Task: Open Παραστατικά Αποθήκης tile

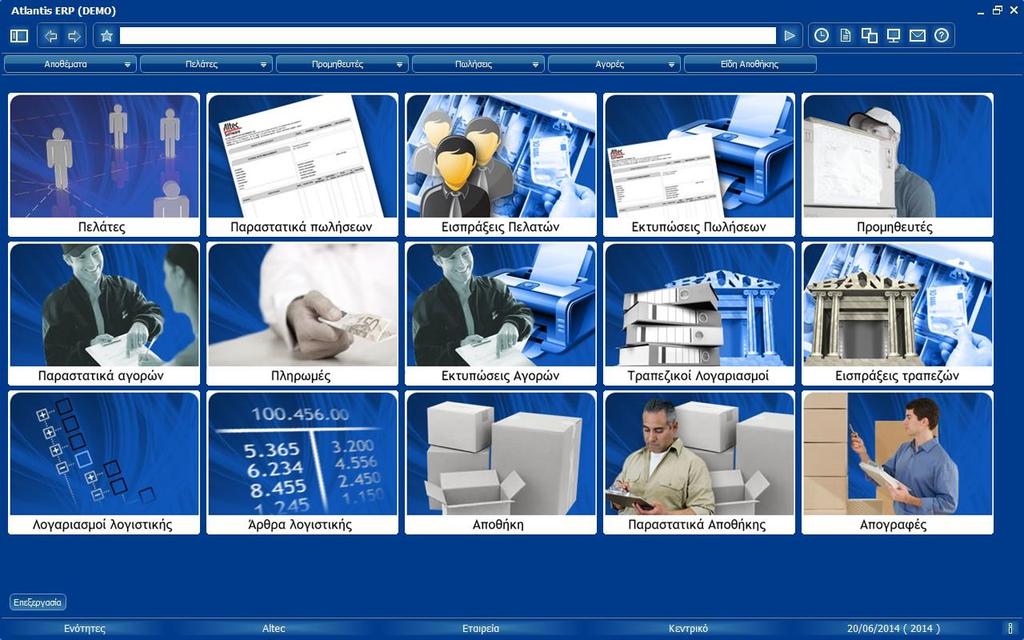Action: tap(699, 462)
